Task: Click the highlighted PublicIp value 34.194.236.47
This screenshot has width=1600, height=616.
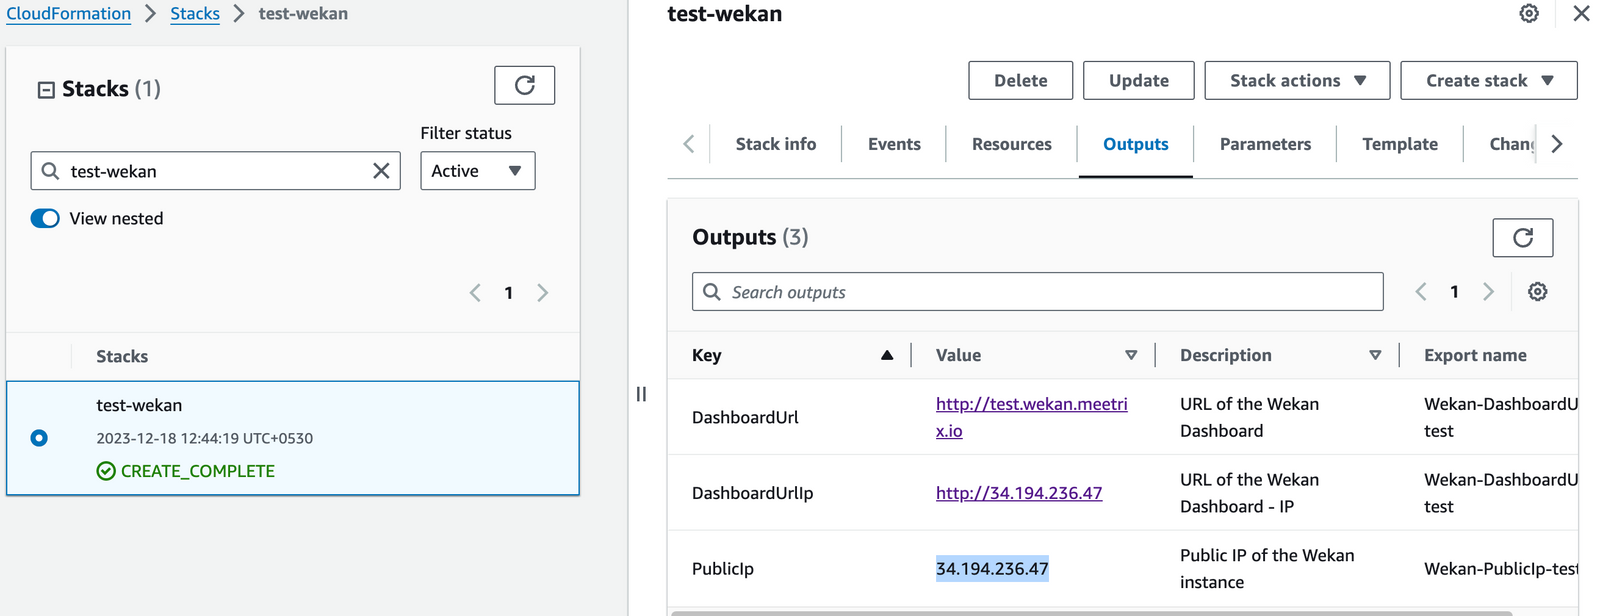Action: point(992,569)
